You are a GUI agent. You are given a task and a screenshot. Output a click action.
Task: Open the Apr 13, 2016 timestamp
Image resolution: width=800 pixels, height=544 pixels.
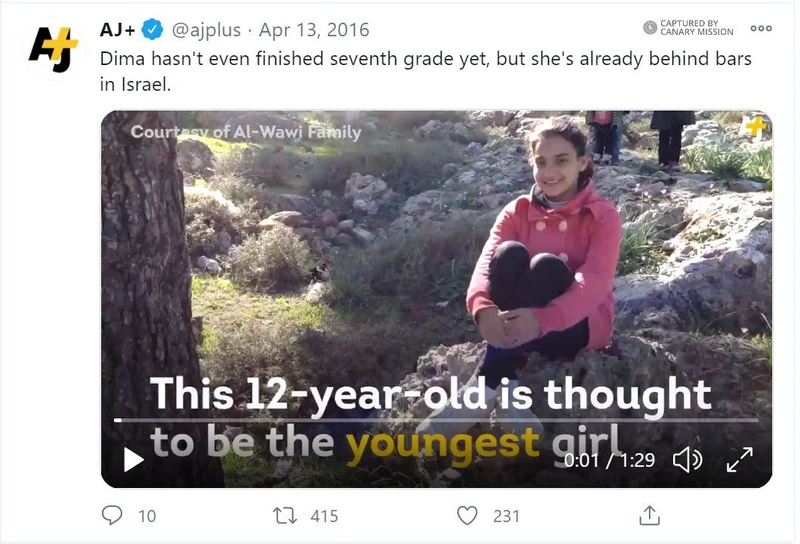coord(314,30)
